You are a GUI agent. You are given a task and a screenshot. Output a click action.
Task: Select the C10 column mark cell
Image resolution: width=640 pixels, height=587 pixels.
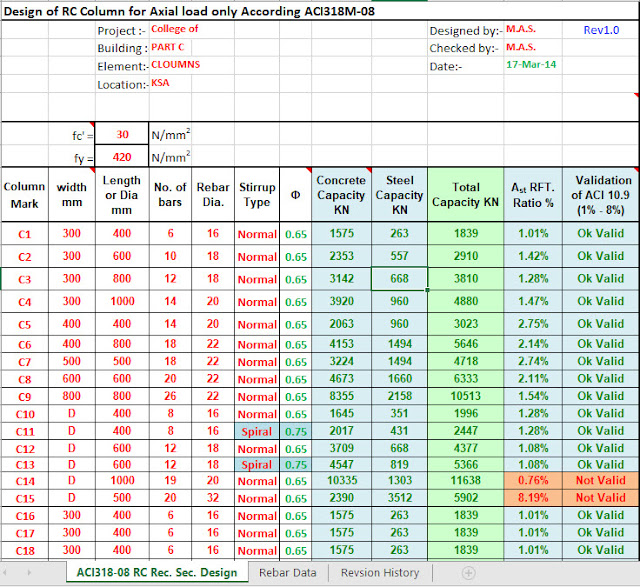[x=24, y=414]
